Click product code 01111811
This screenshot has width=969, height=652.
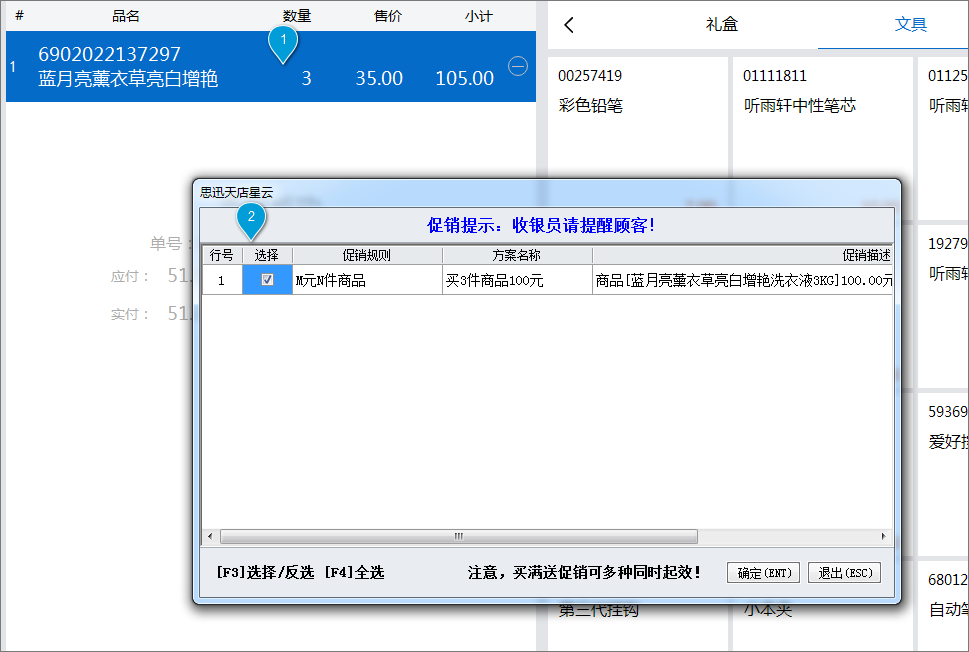[x=775, y=76]
